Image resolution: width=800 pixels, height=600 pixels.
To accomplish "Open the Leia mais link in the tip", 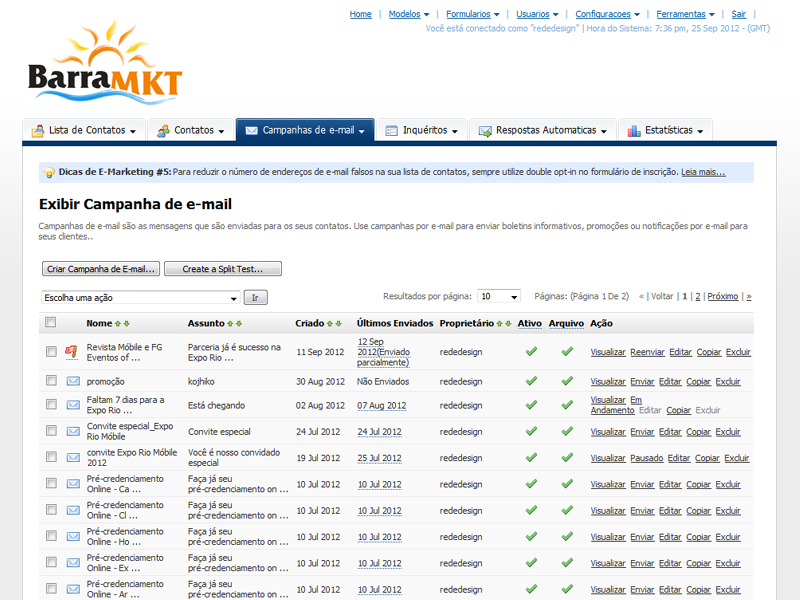I will click(703, 172).
